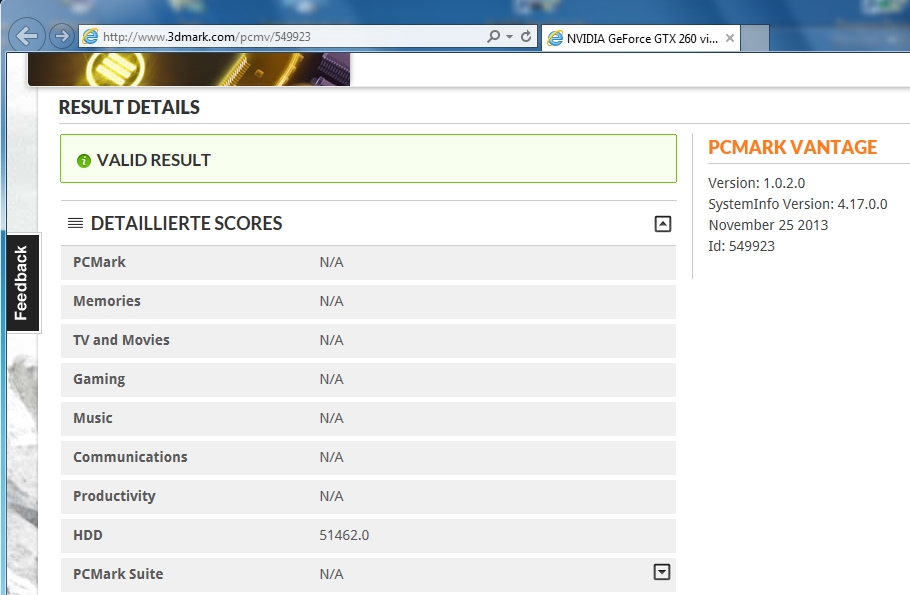
Task: Click the N/A value in TV and Movies row
Action: point(331,340)
